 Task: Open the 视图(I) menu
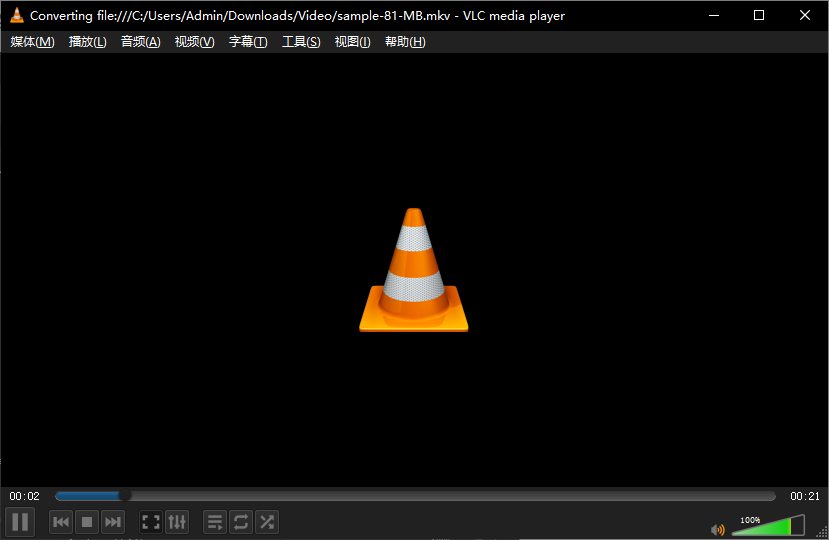coord(352,42)
